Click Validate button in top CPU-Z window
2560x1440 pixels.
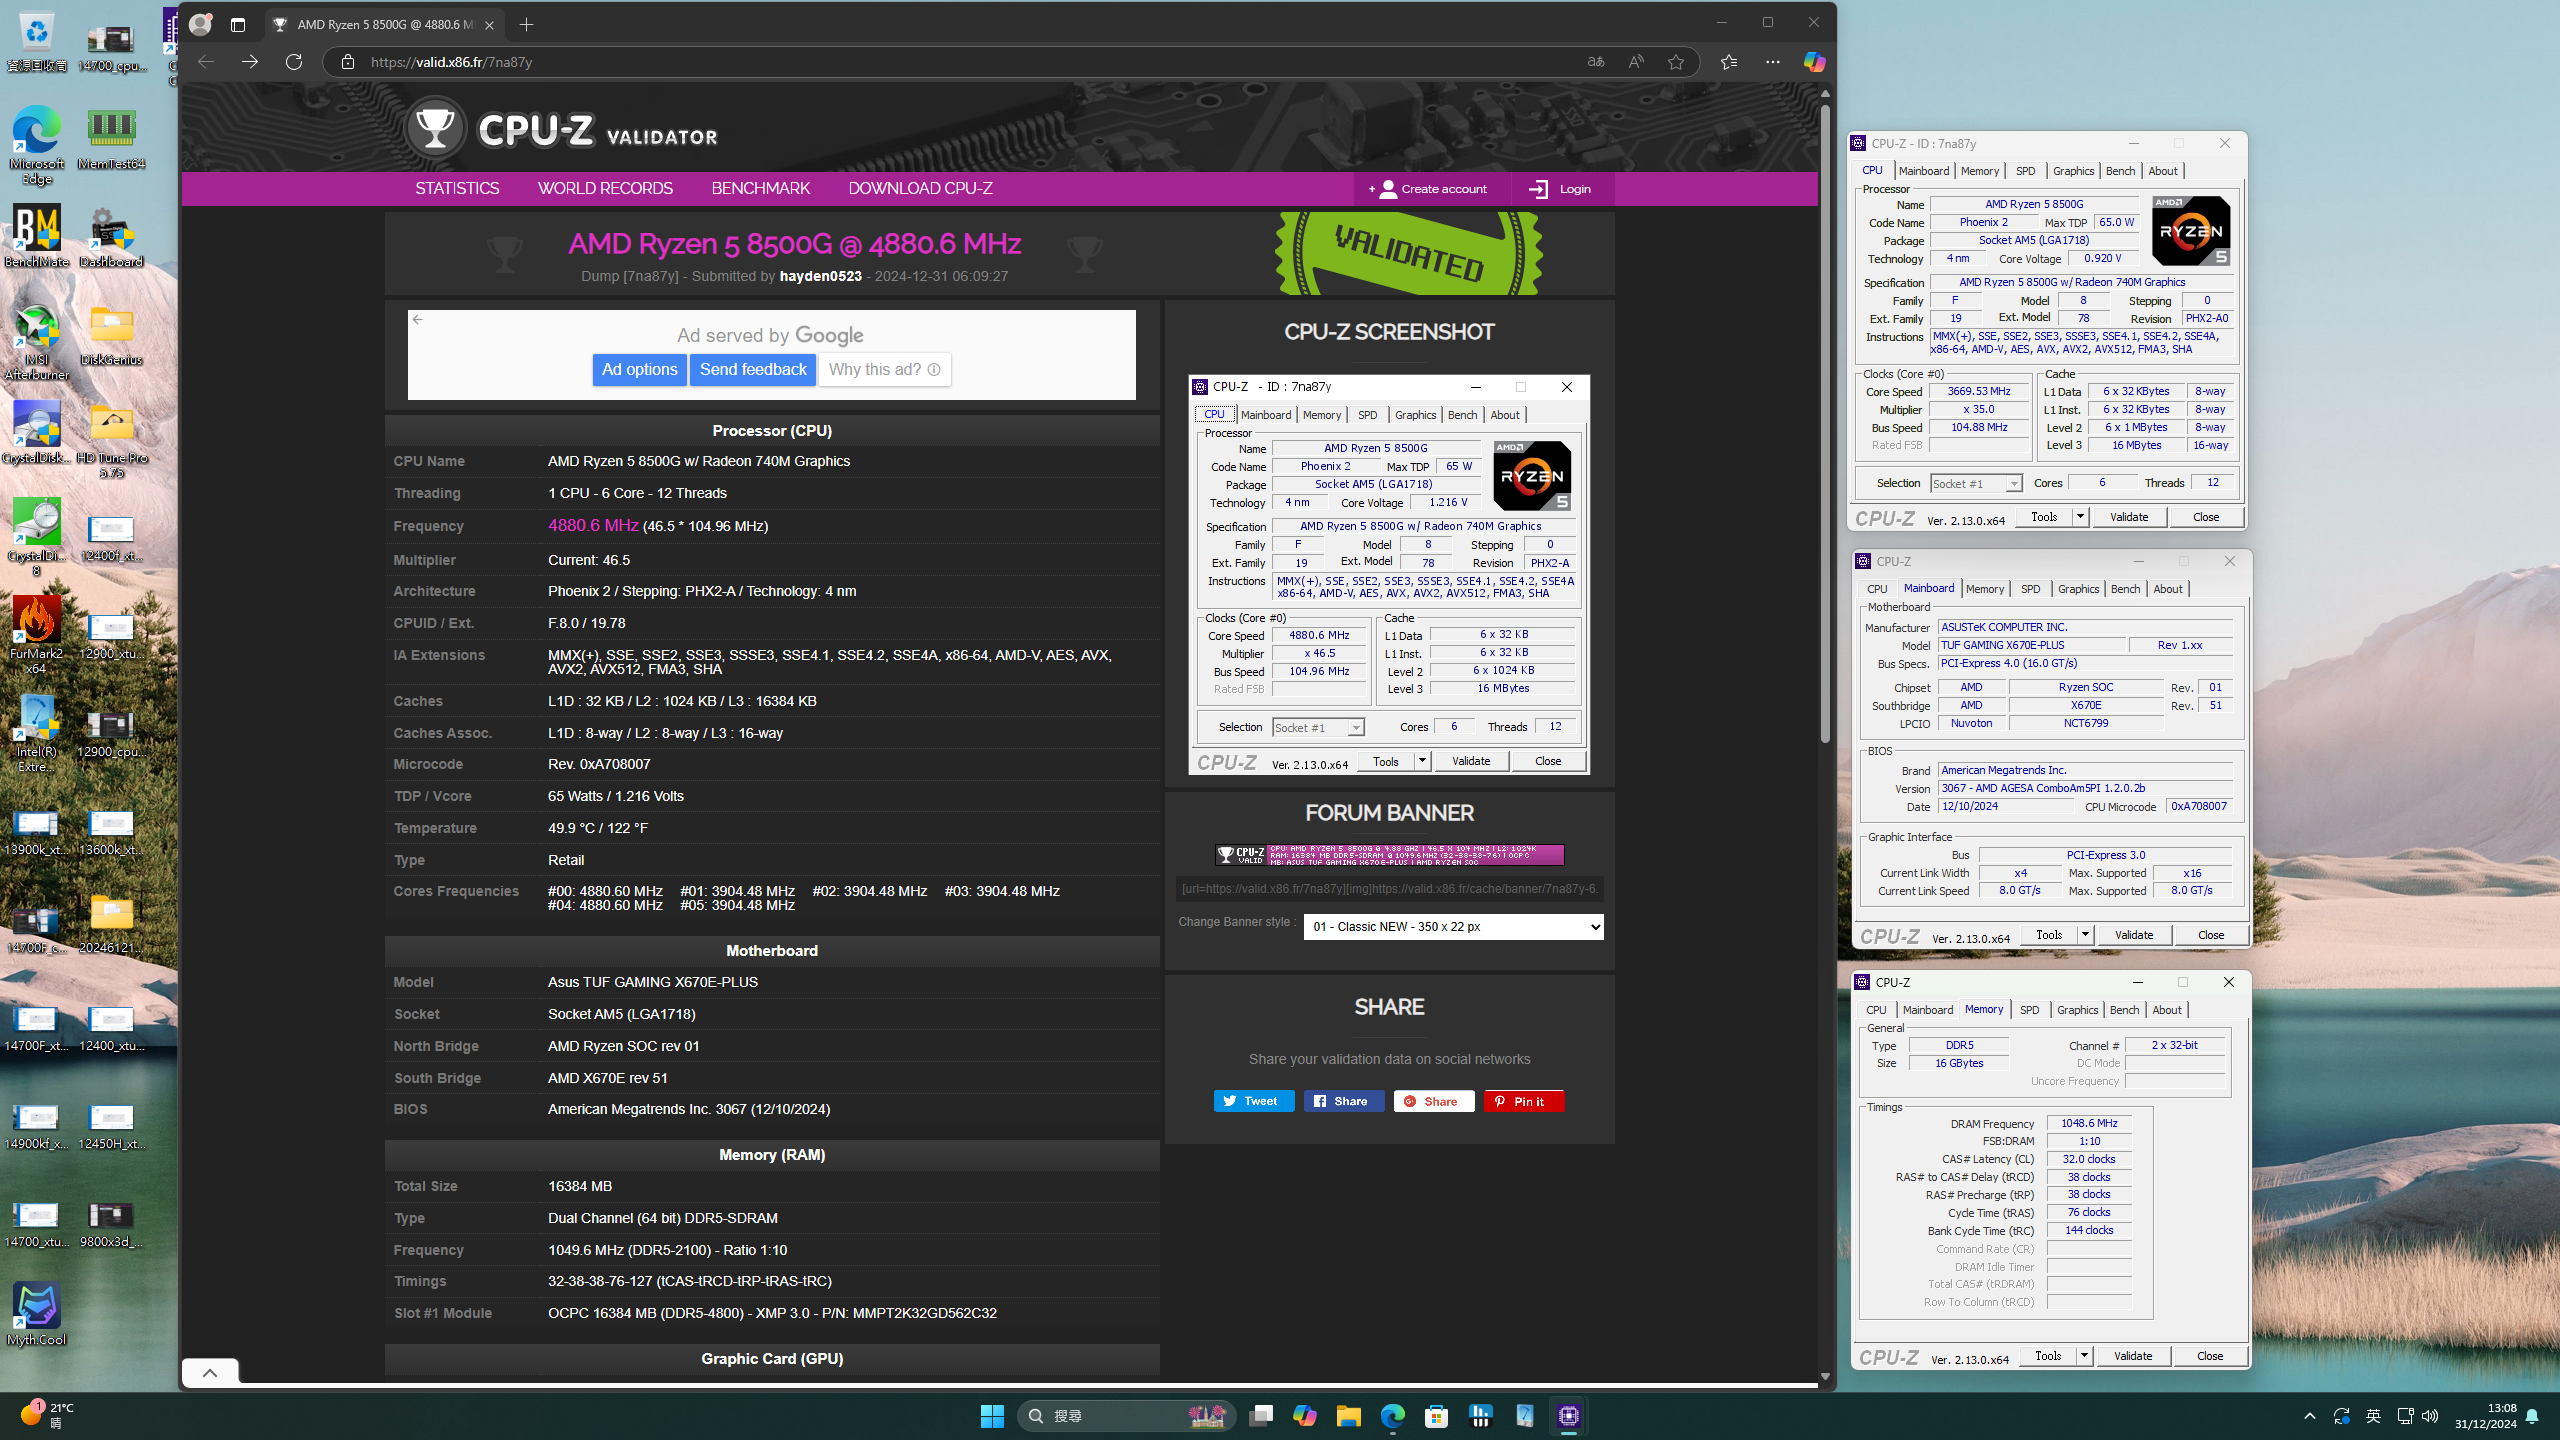click(2129, 517)
